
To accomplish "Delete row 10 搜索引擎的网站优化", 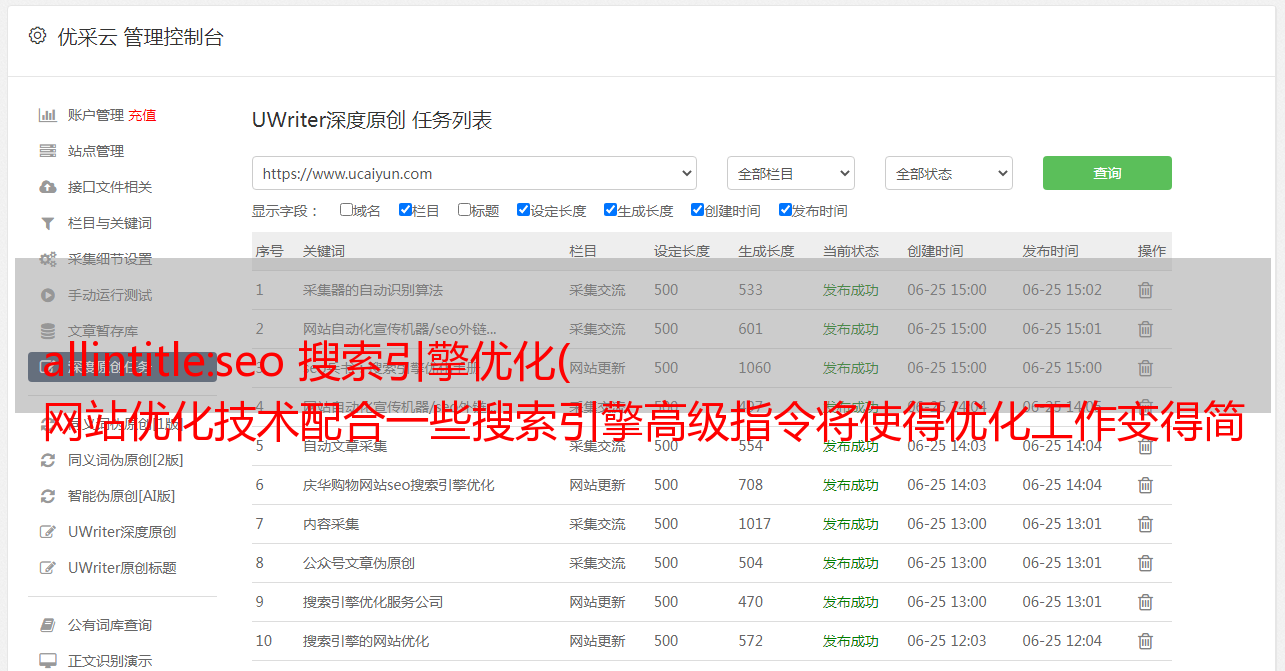I will [1145, 641].
